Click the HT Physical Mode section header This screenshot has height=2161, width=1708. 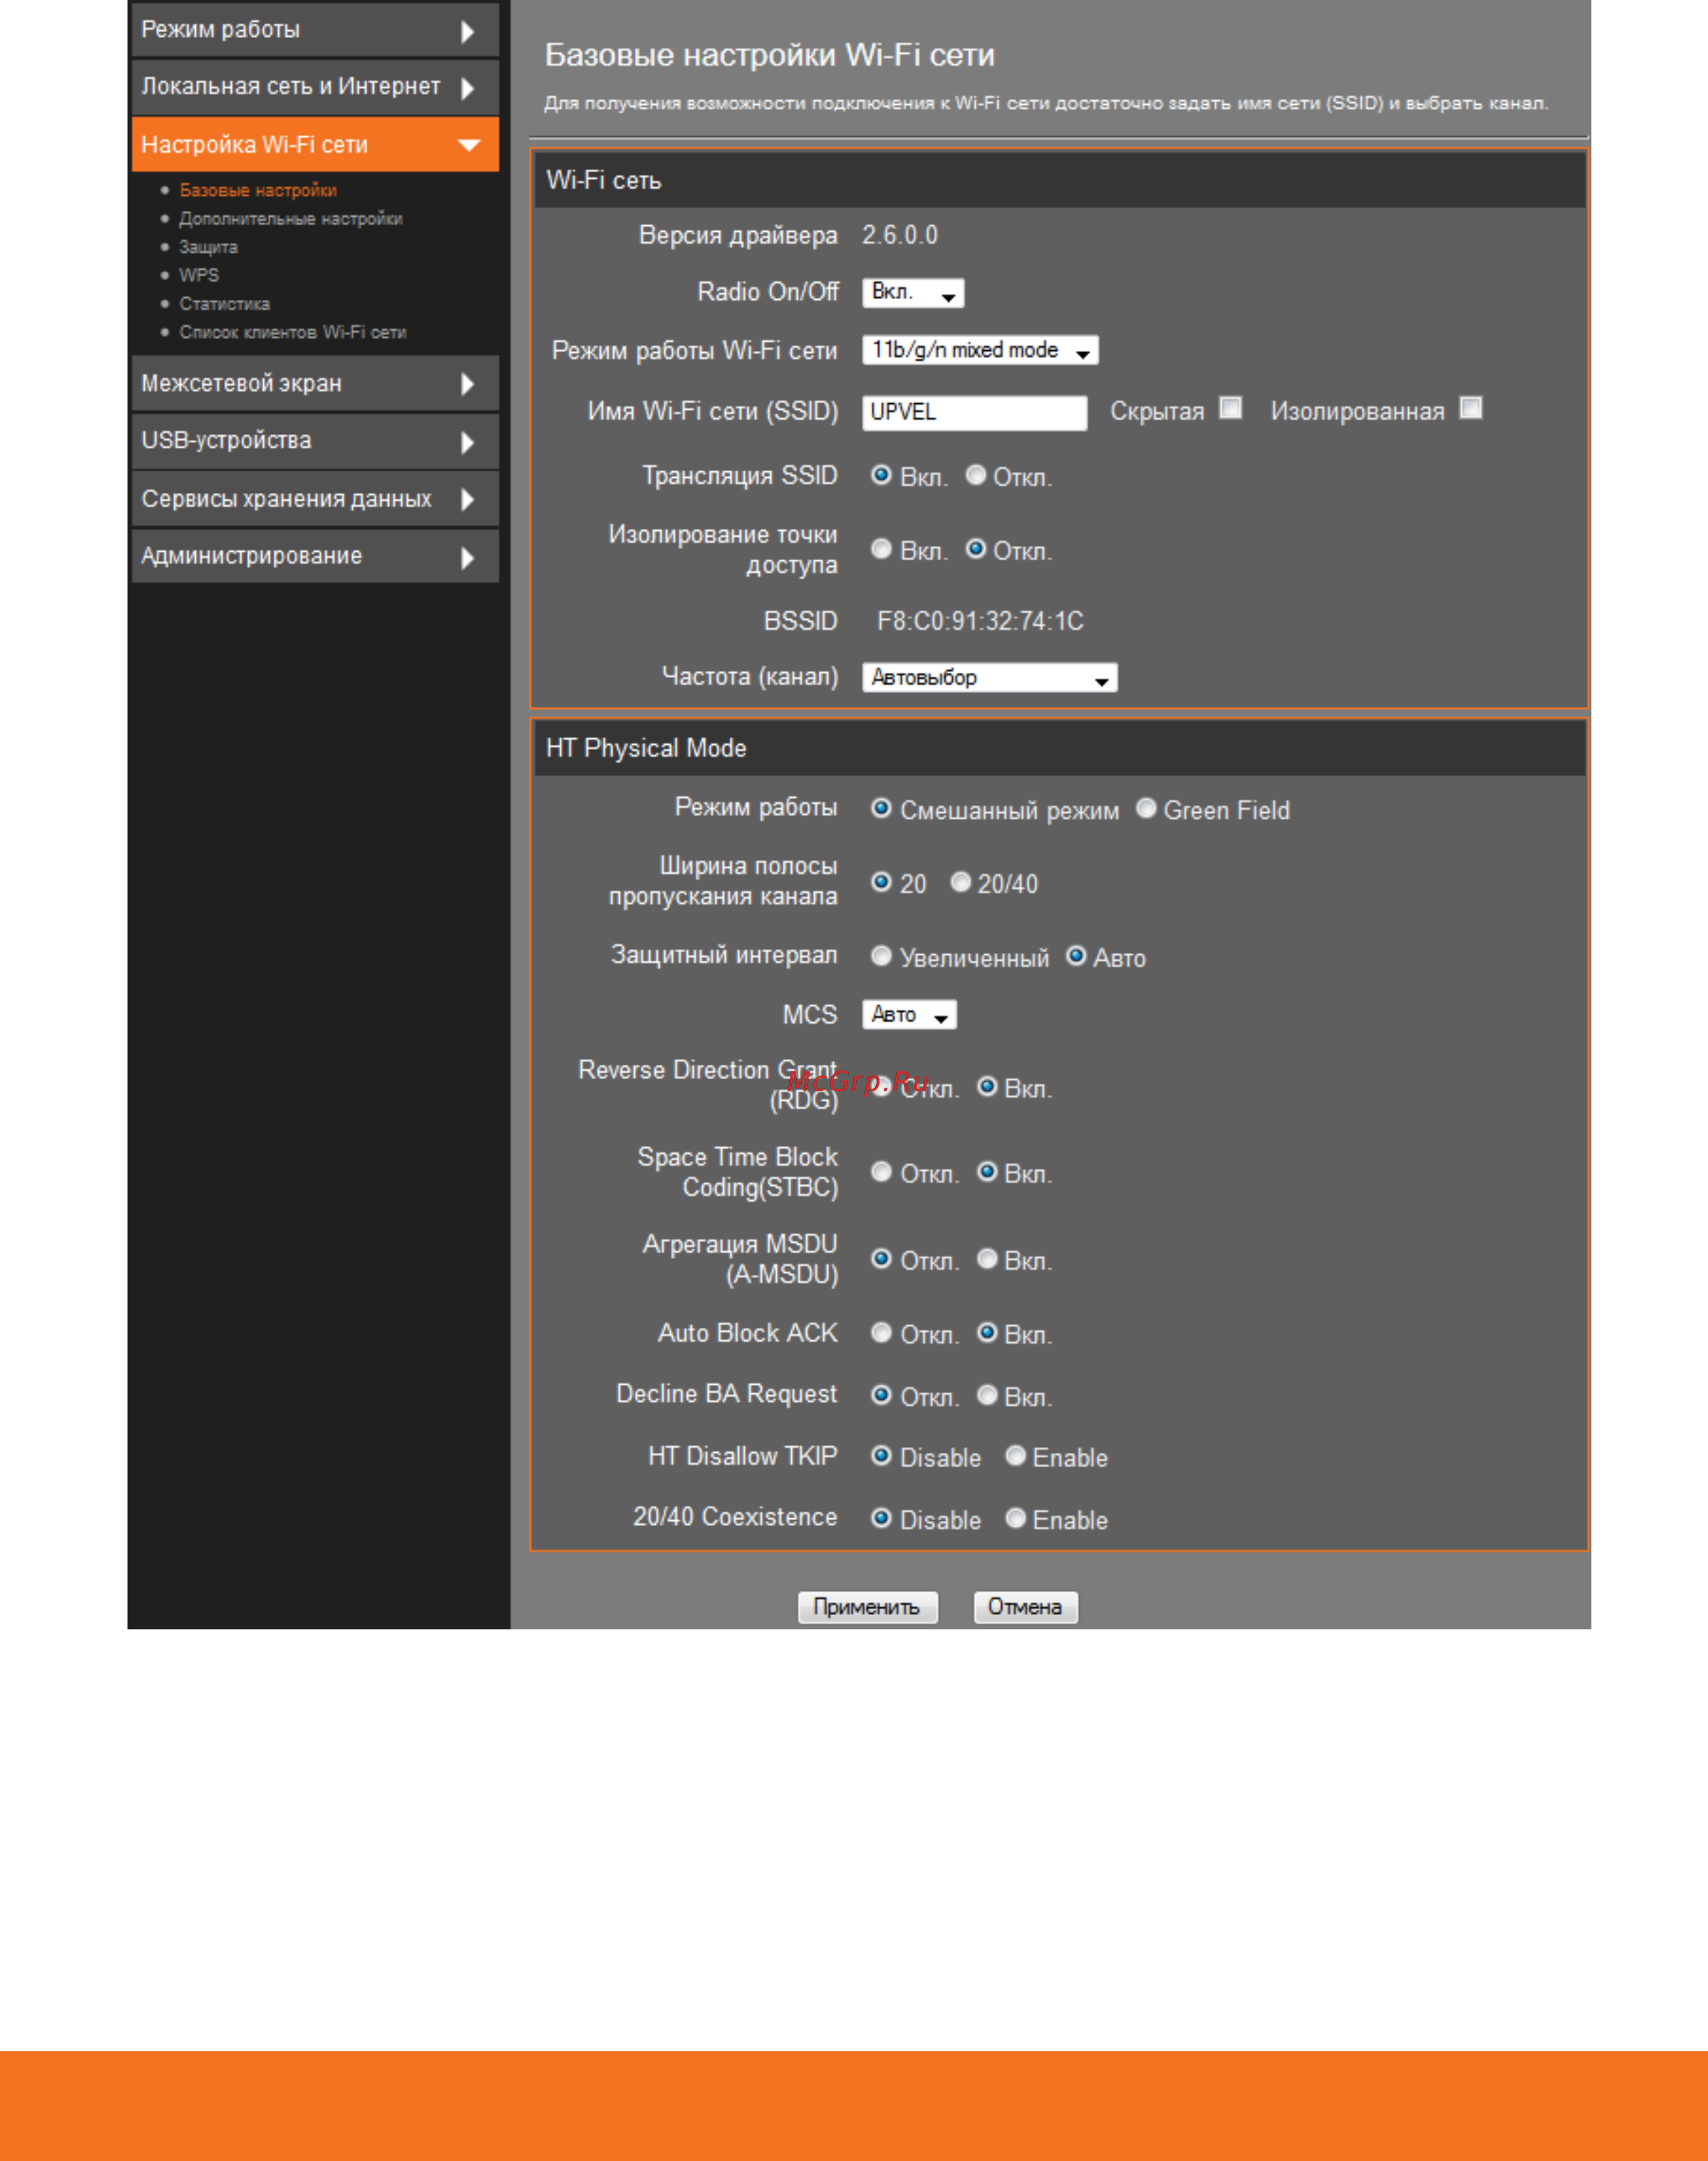coord(1059,748)
